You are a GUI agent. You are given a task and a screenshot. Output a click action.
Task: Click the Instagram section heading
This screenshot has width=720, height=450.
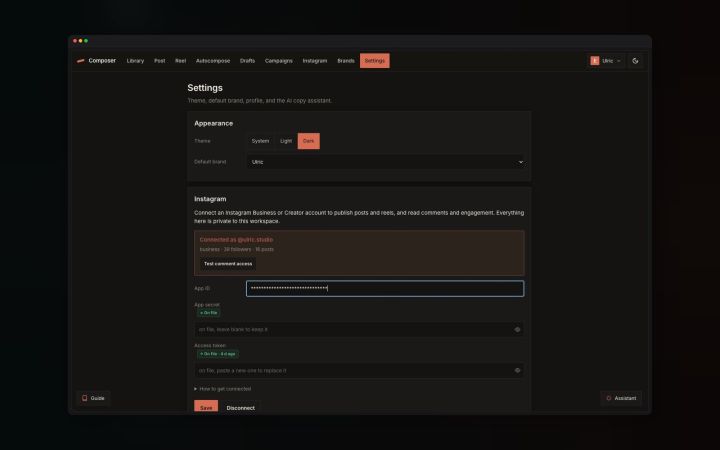(x=210, y=199)
